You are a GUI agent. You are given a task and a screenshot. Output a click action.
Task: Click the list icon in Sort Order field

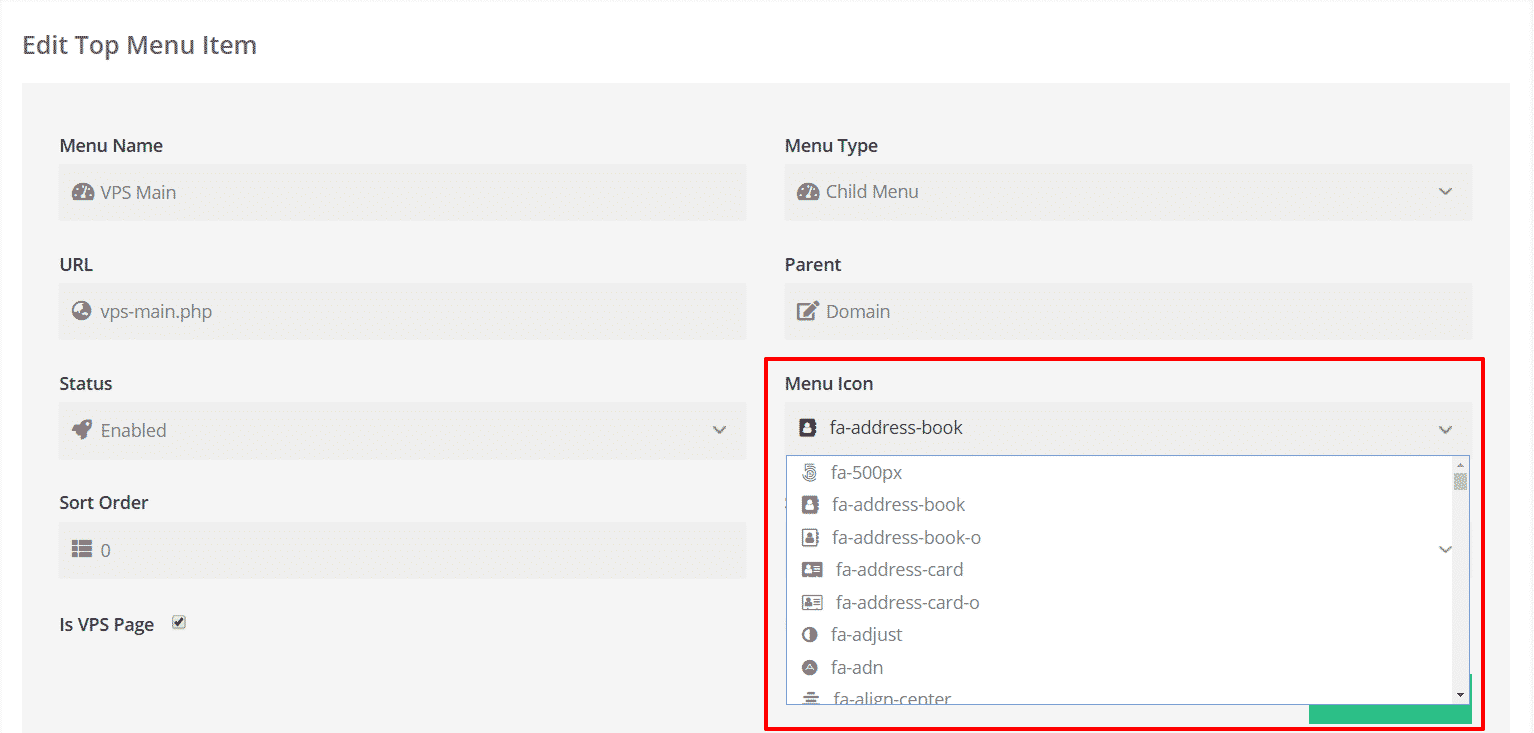click(x=82, y=550)
